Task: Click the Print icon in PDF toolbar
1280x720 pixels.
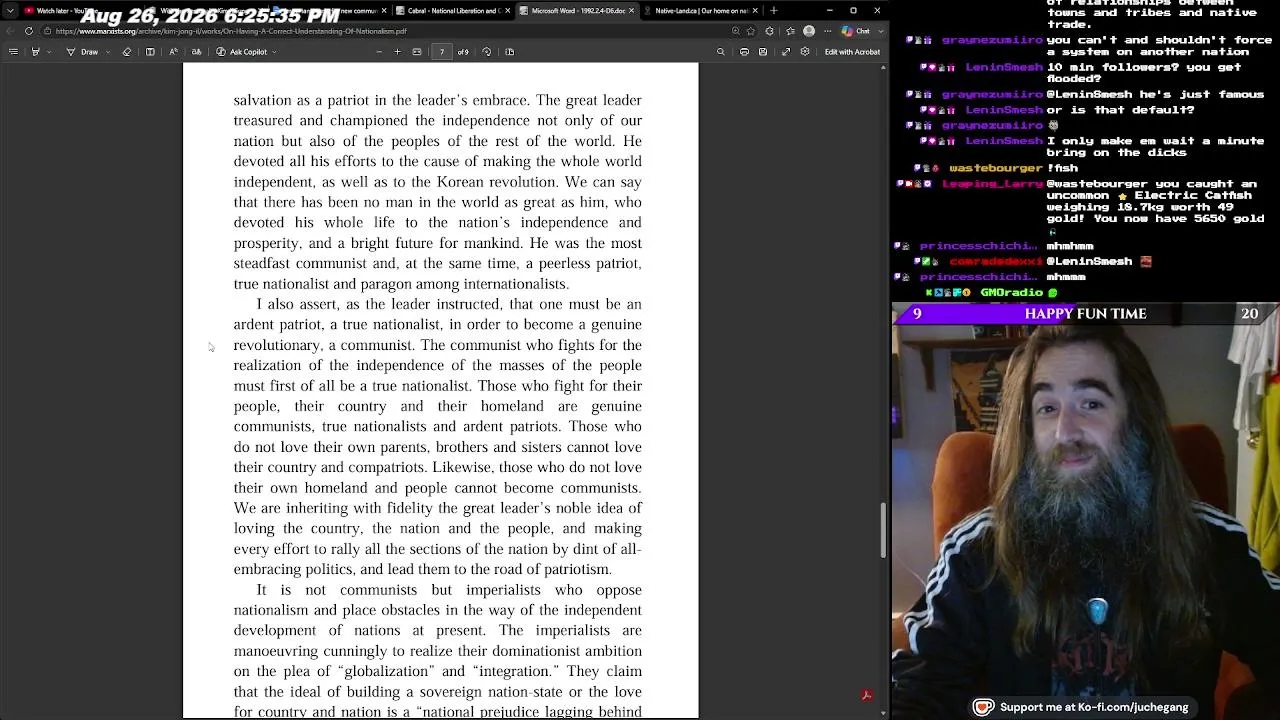Action: click(744, 52)
